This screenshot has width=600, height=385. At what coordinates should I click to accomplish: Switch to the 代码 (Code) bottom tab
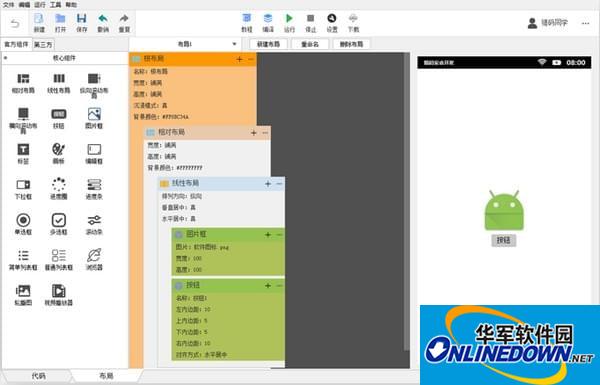click(38, 376)
